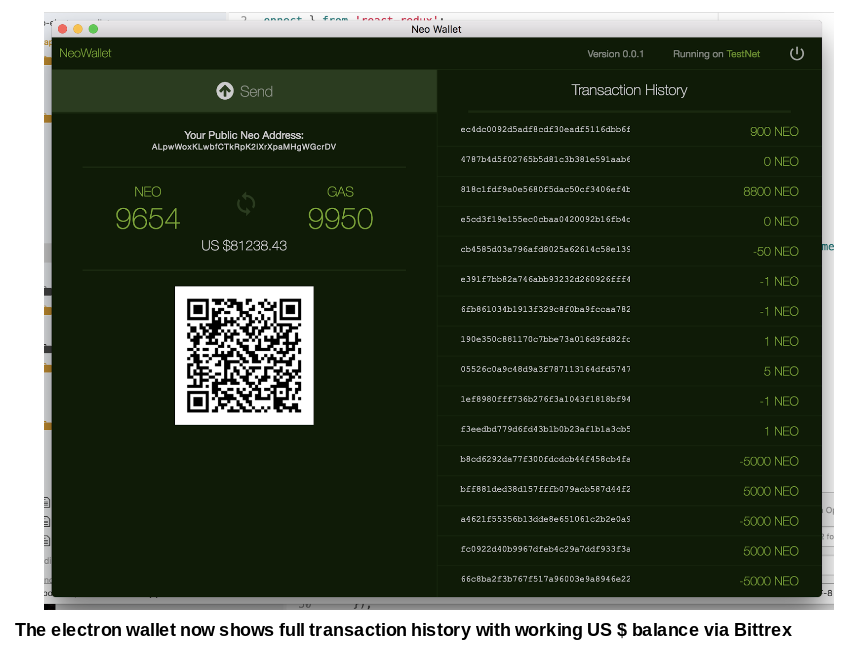Click the US $81238.43 balance
The image size is (855, 650).
tap(244, 246)
